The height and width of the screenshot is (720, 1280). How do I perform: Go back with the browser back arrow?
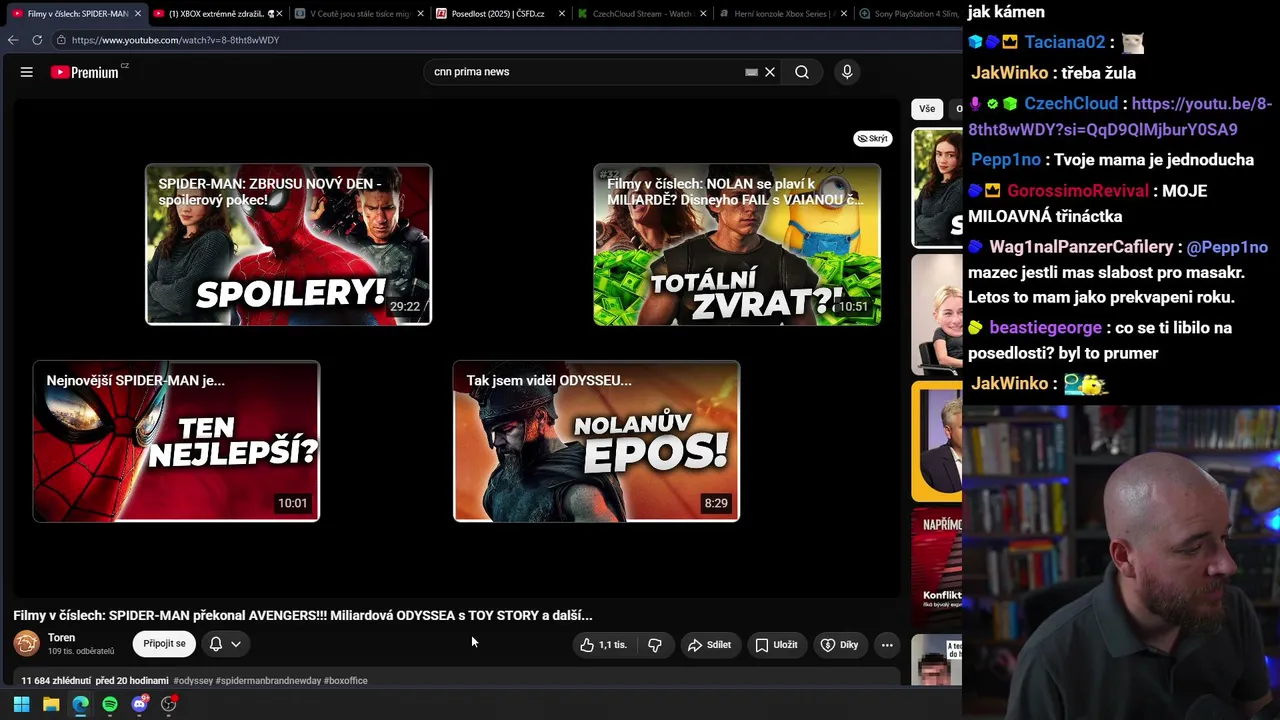click(x=13, y=40)
